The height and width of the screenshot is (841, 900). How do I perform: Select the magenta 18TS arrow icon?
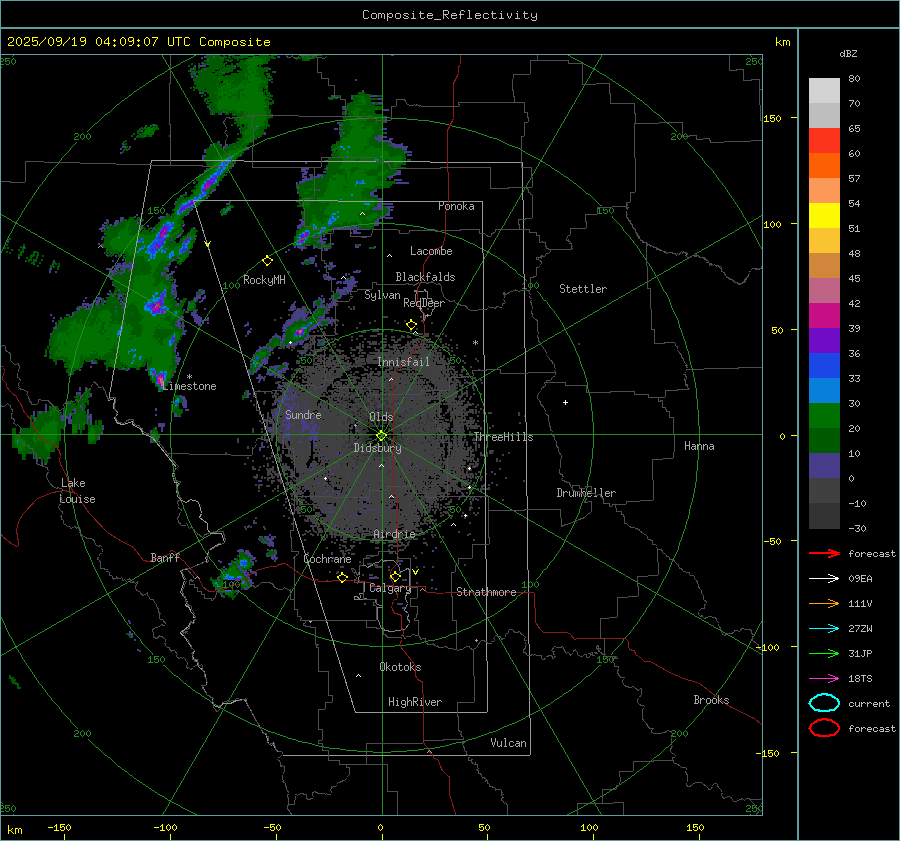[x=823, y=678]
